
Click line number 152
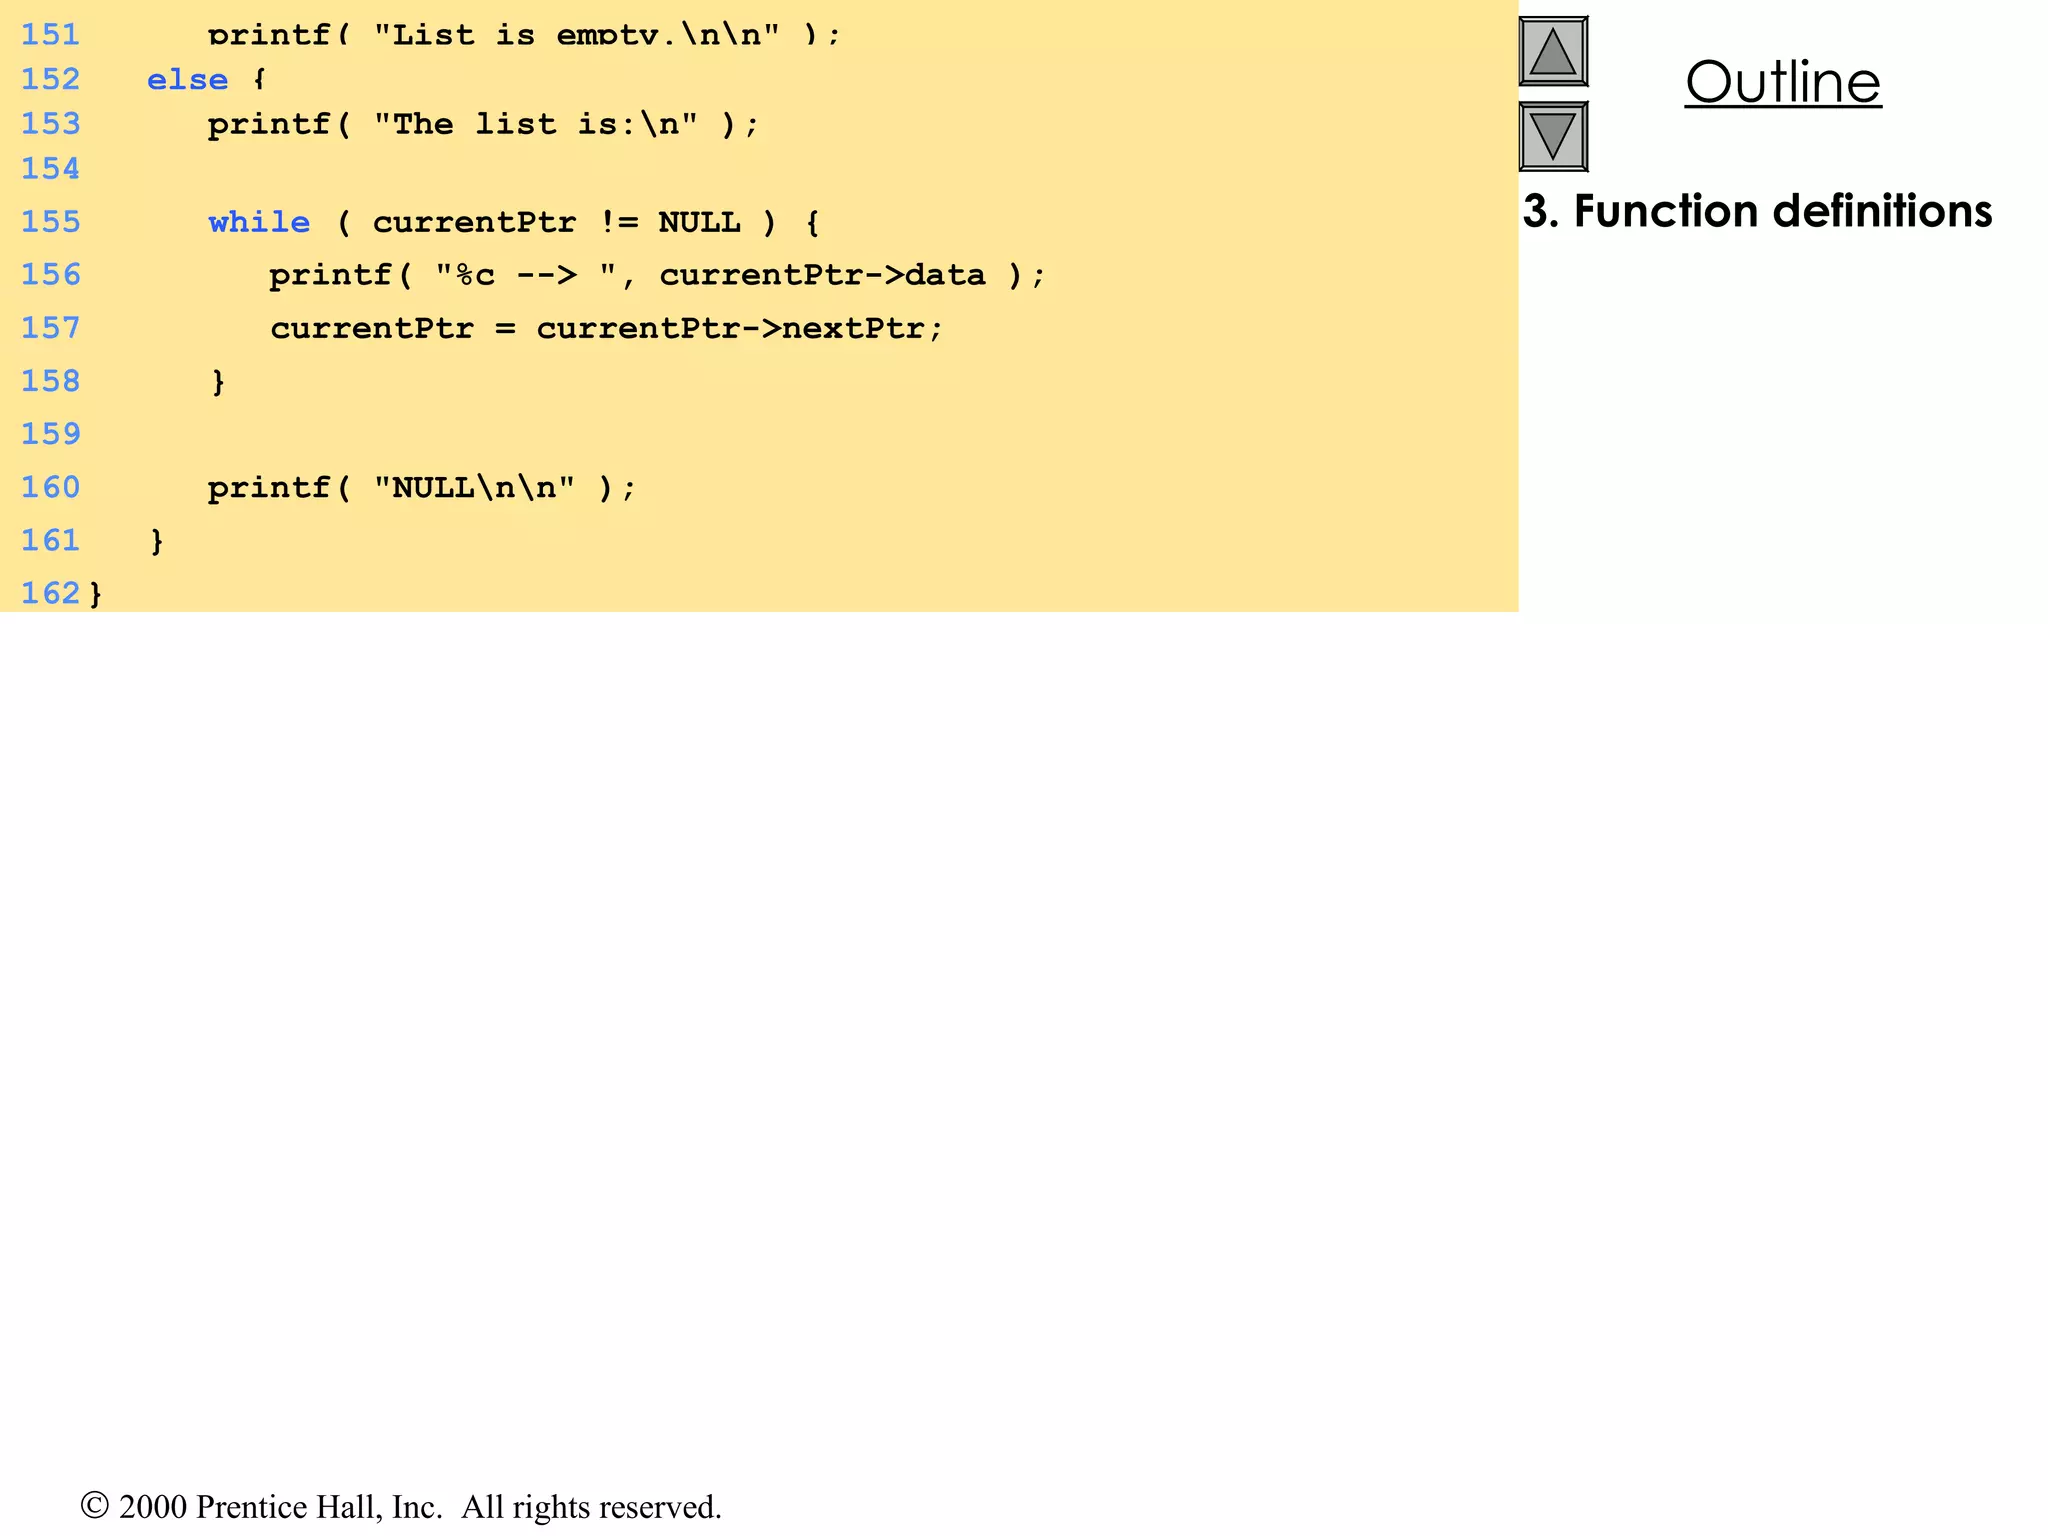coord(50,79)
